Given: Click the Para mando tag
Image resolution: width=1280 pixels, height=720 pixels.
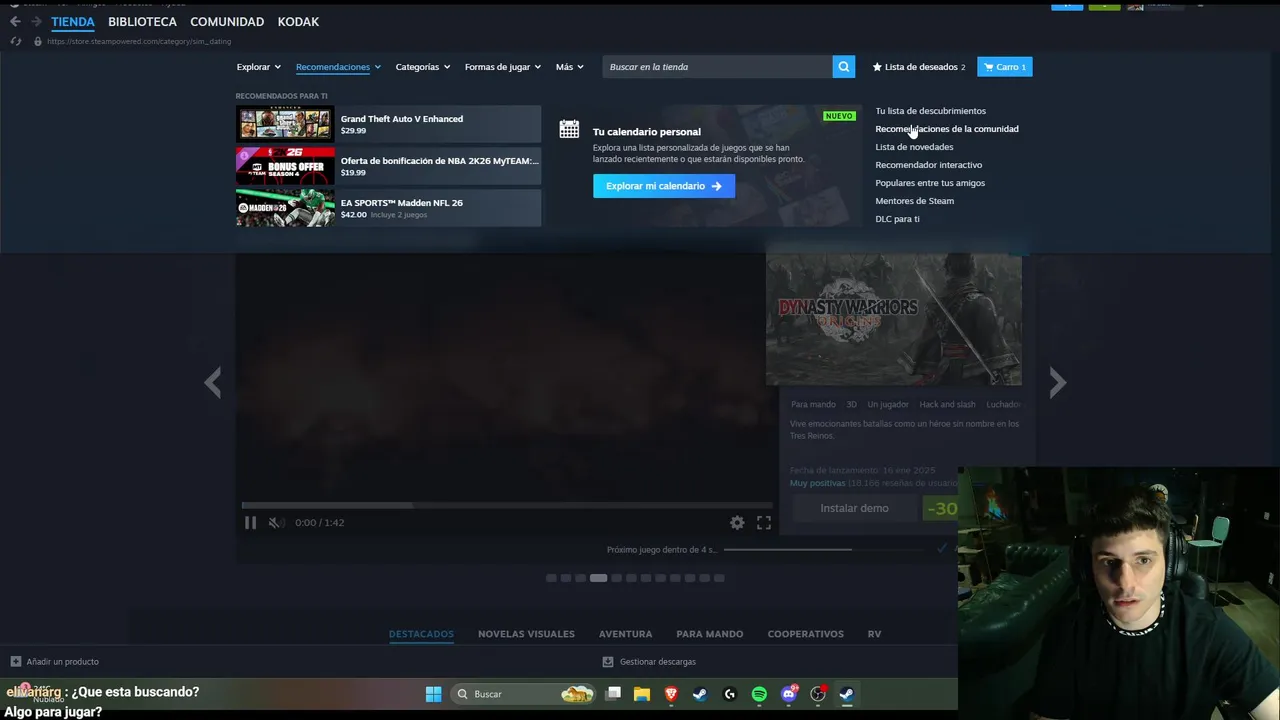Looking at the screenshot, I should tap(813, 405).
